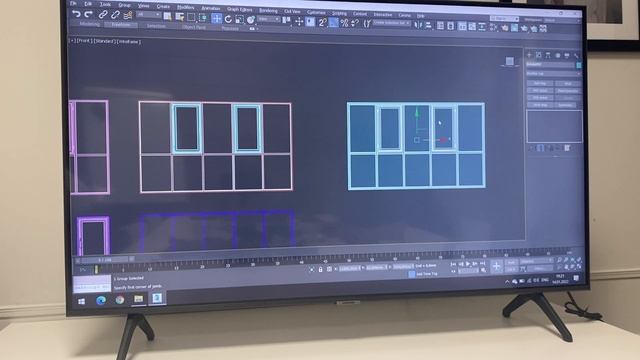Choose the Rectangular Selection Region icon
Screen dimensions: 640x360
point(191,17)
